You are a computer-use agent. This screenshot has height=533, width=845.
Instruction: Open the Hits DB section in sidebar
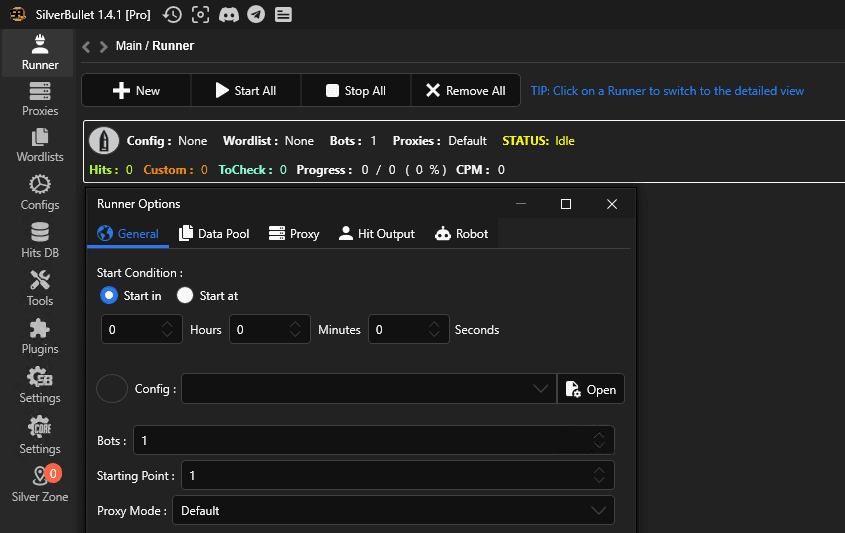click(x=40, y=241)
